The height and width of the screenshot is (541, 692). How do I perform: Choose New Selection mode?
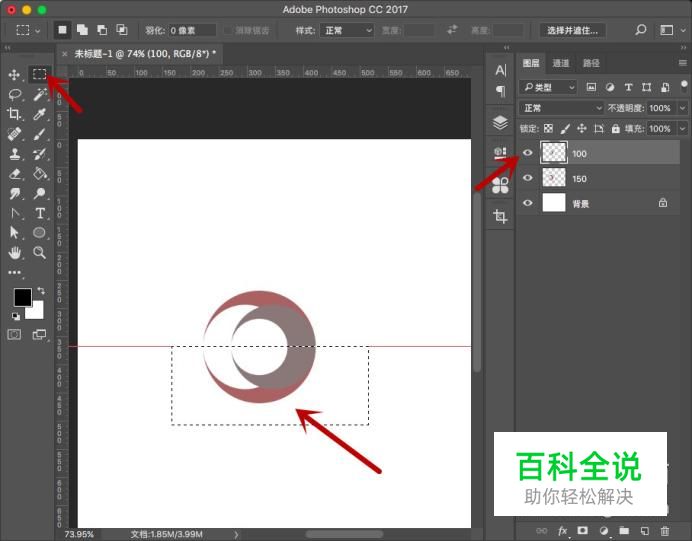[62, 30]
